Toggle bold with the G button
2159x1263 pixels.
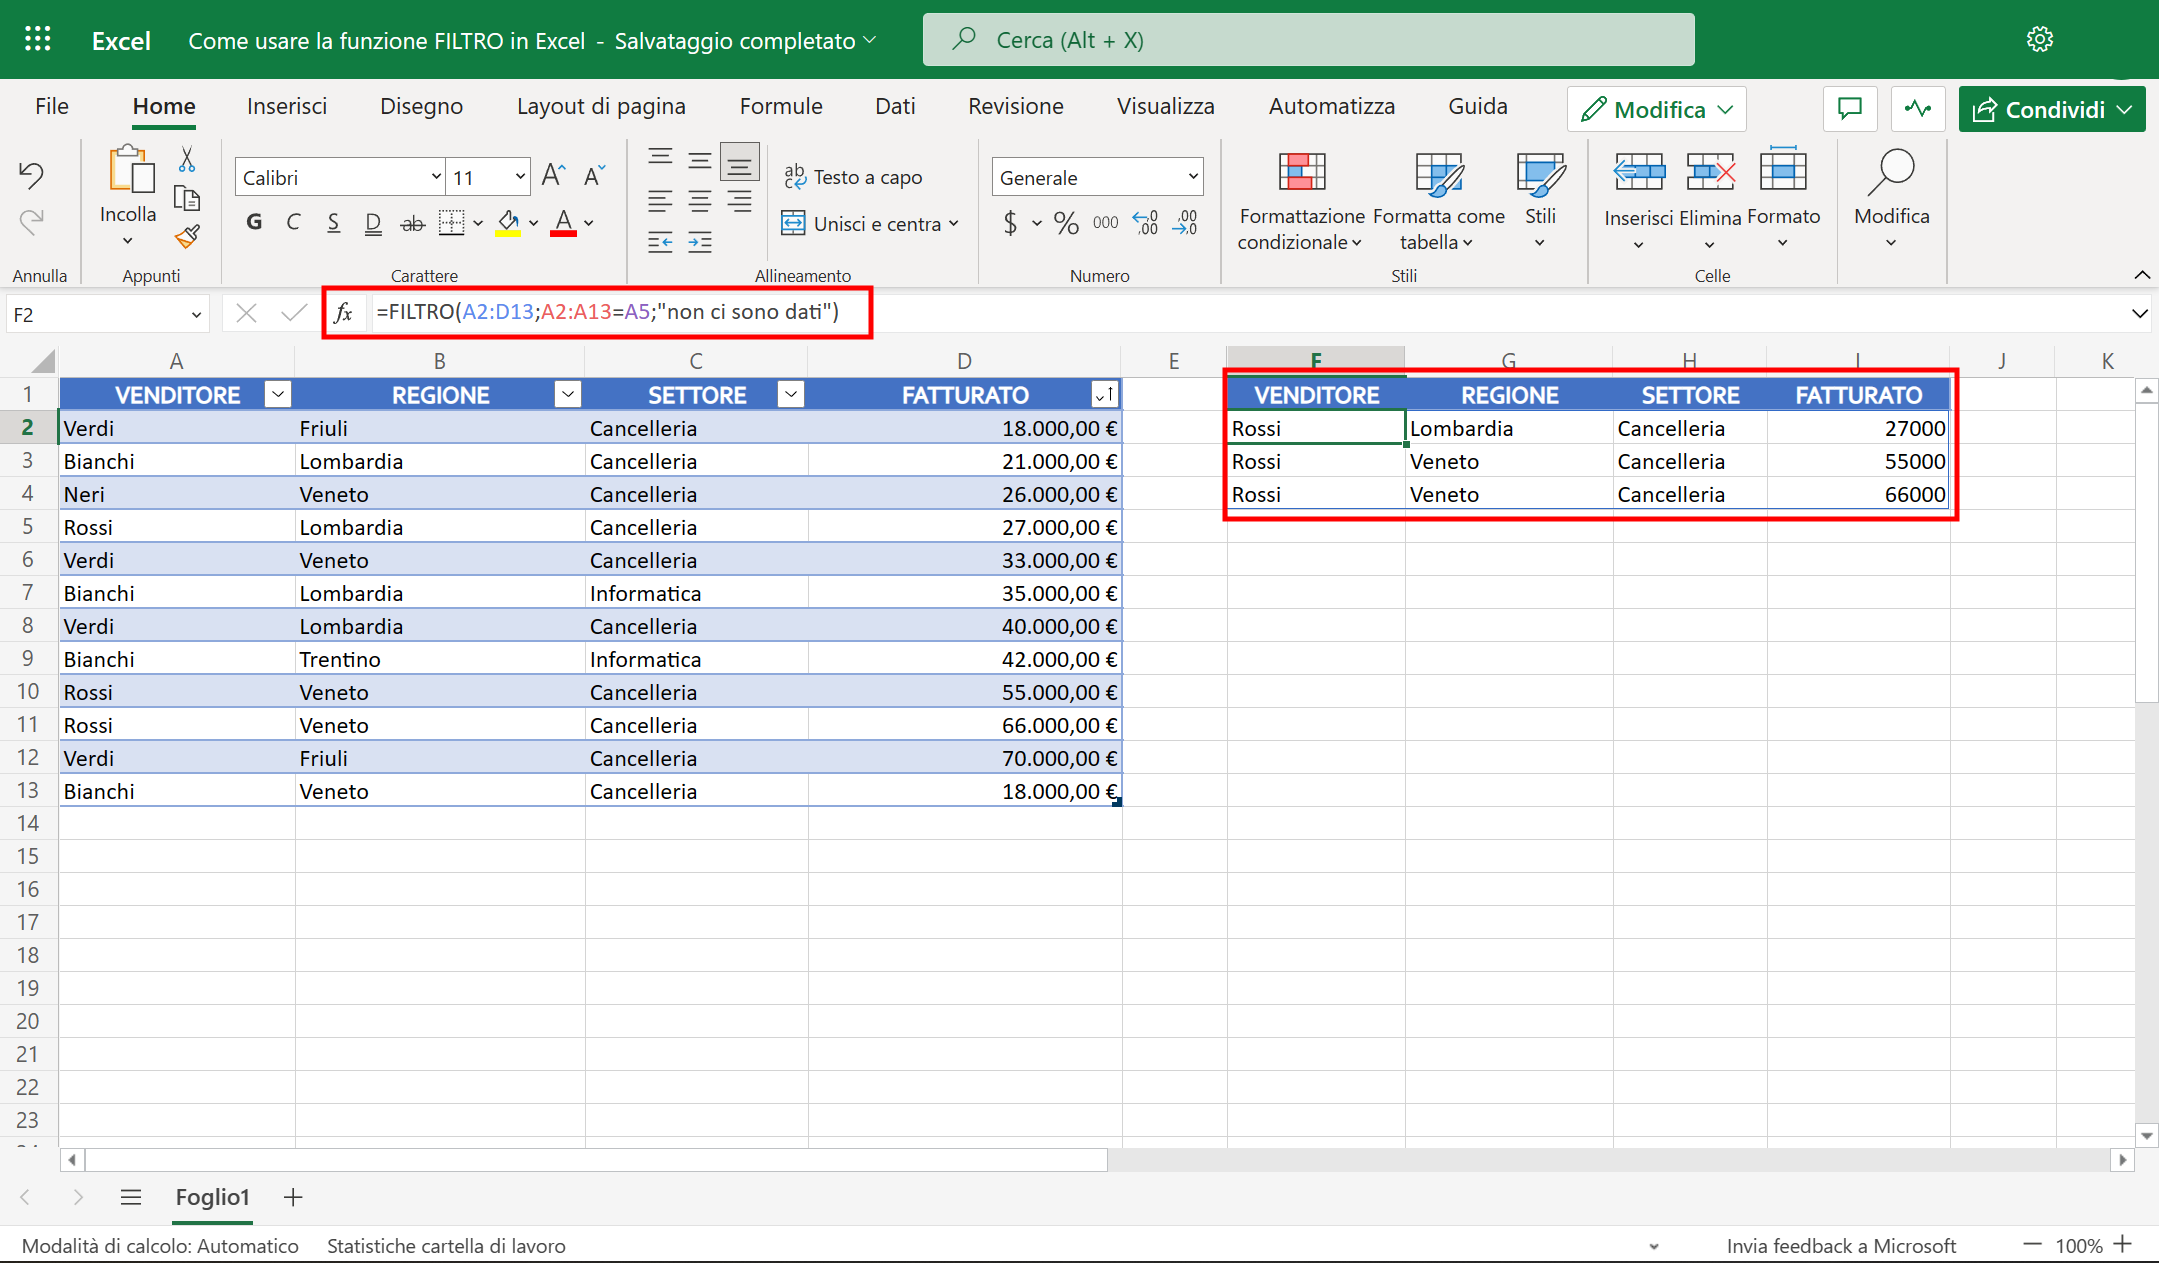[x=253, y=222]
